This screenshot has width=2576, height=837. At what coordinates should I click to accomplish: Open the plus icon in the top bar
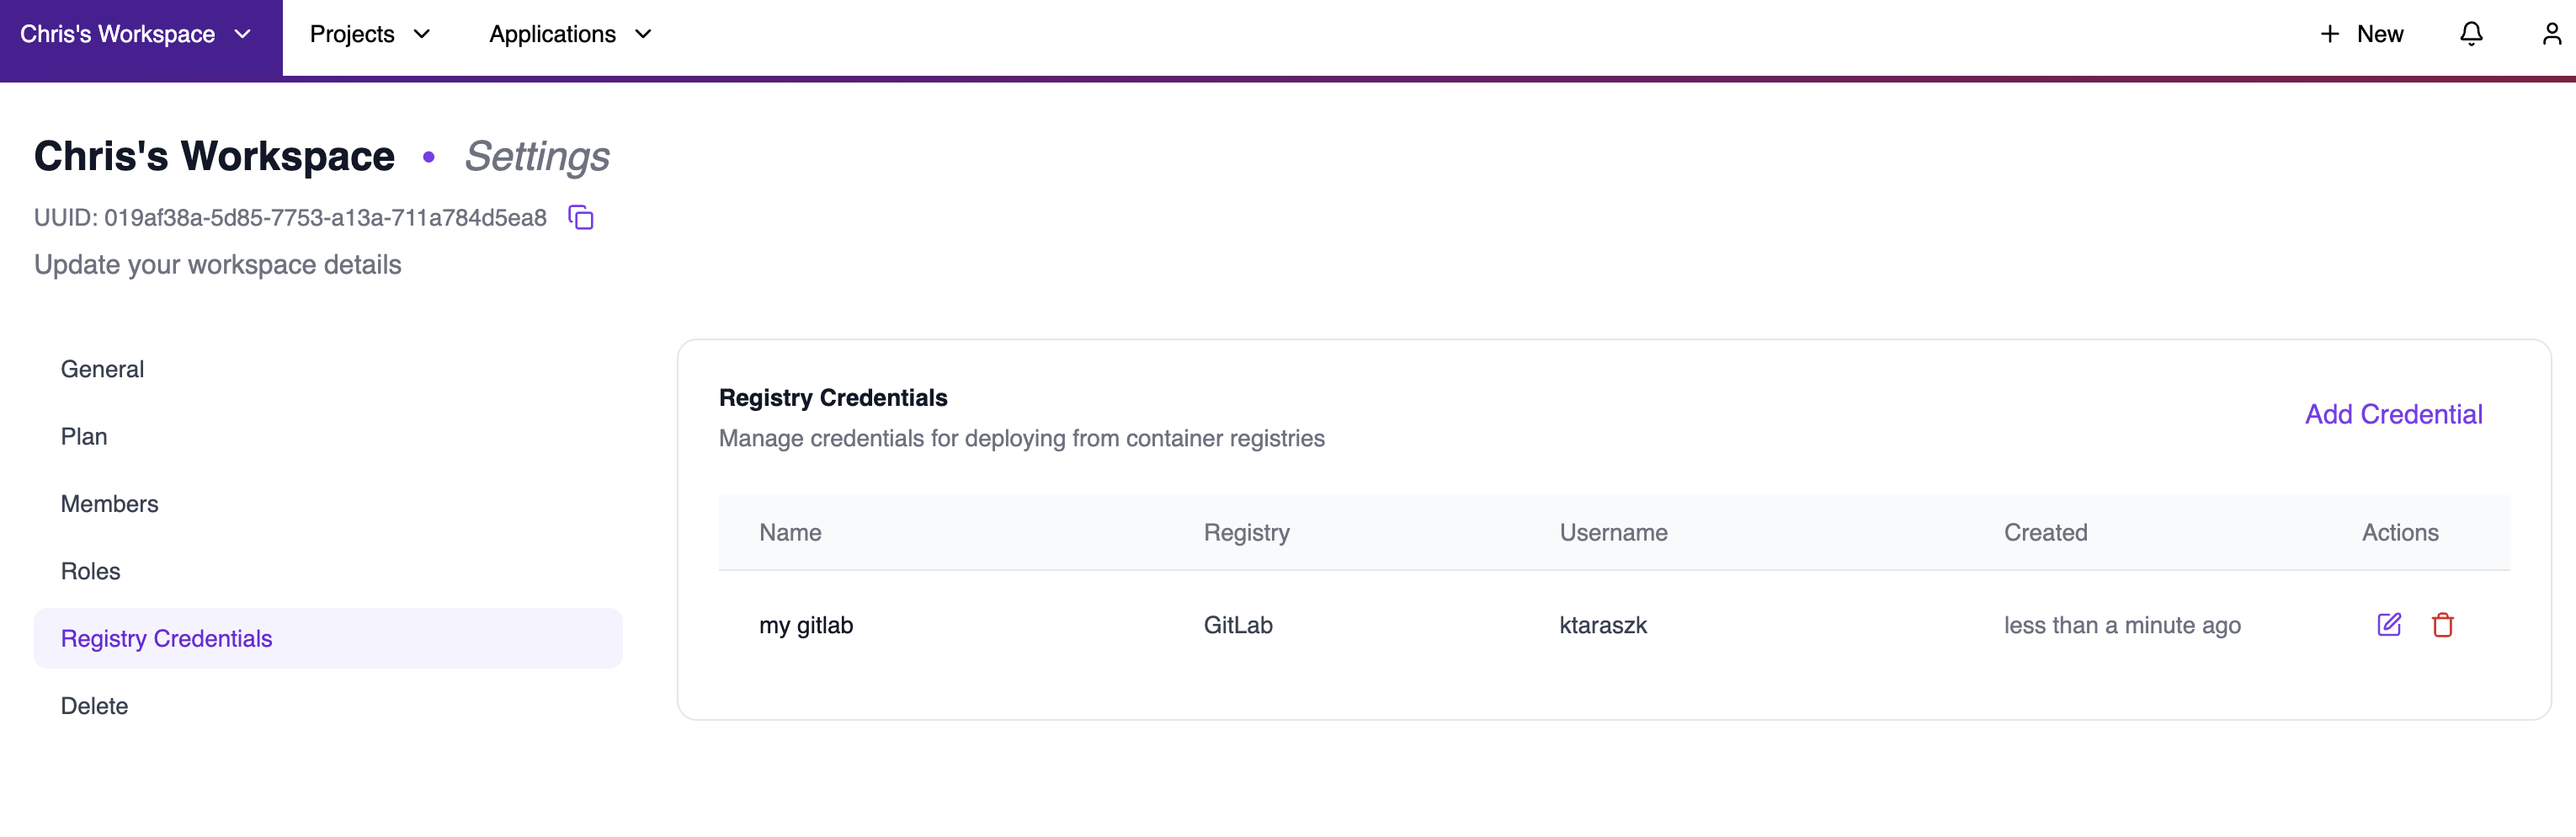point(2329,33)
